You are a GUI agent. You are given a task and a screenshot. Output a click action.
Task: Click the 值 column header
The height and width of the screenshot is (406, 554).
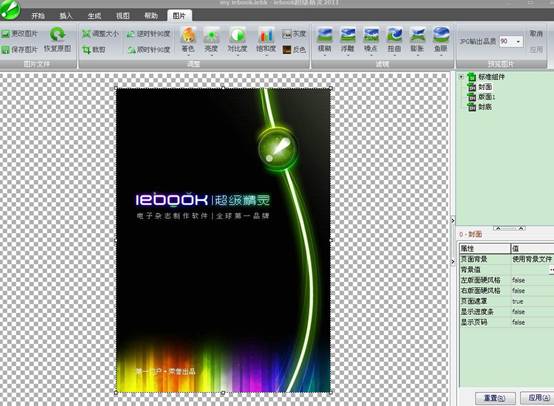pyautogui.click(x=532, y=248)
